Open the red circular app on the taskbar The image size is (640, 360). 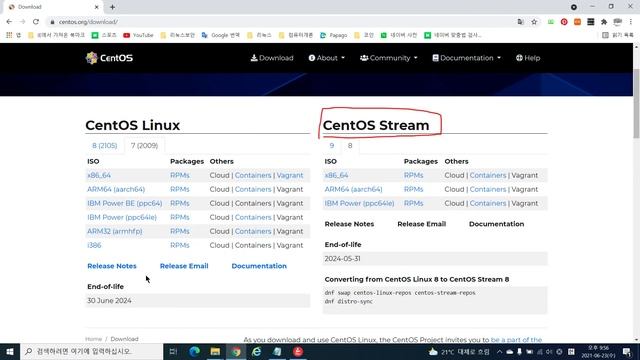coord(298,351)
